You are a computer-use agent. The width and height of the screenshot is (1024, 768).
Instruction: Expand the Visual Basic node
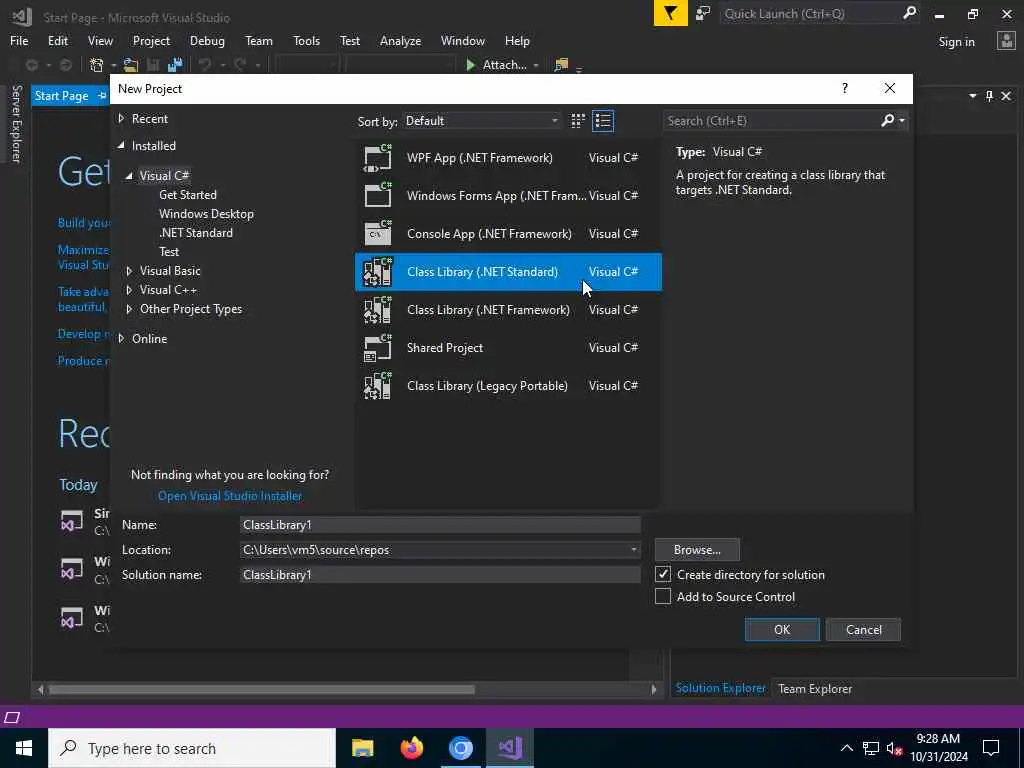129,270
